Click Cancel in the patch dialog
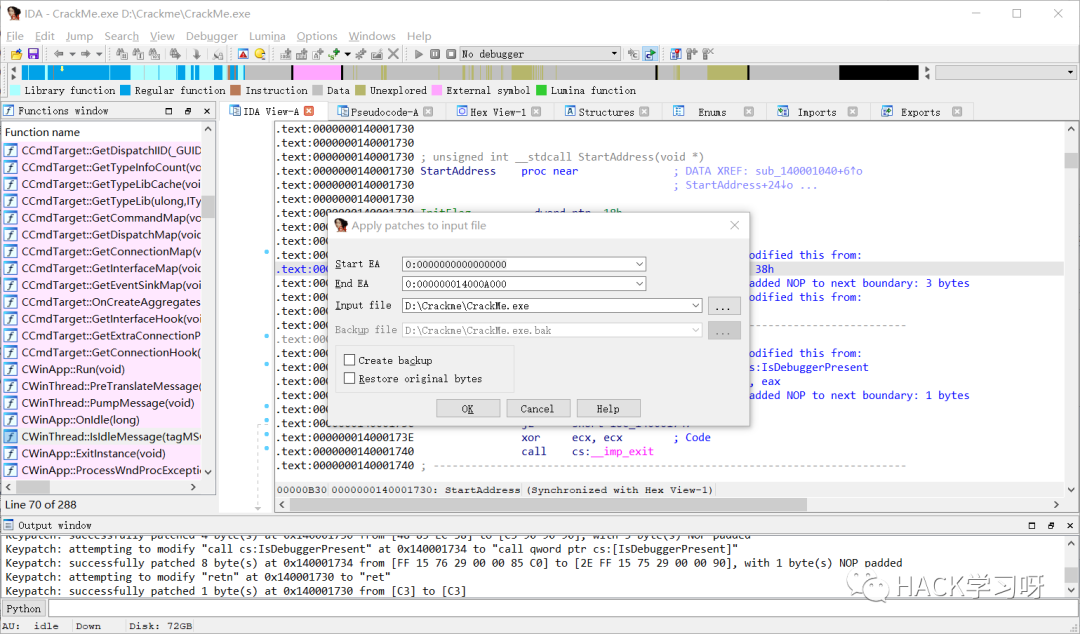 pos(537,409)
